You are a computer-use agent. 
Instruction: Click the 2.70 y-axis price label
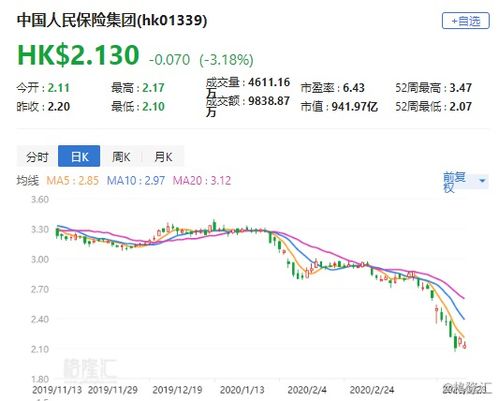click(x=40, y=289)
